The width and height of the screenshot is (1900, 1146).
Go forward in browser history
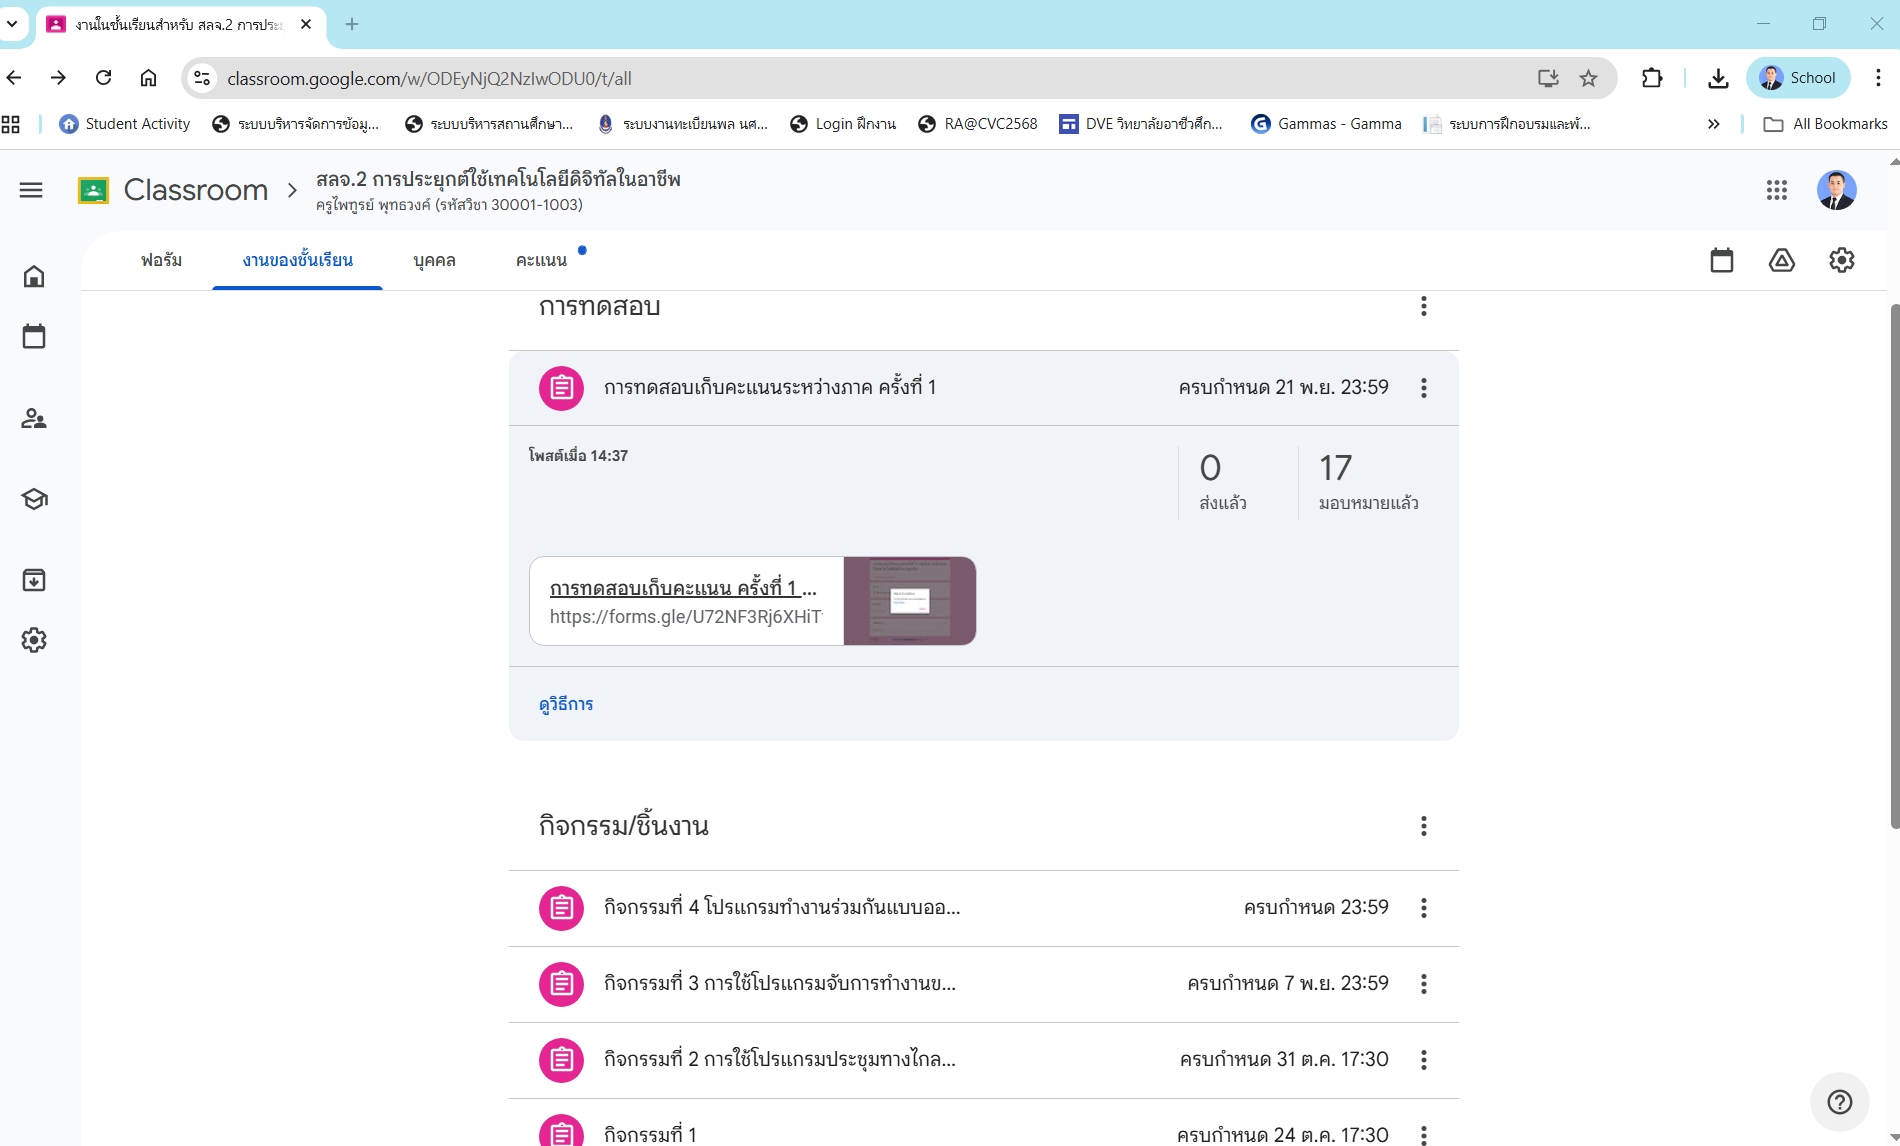[58, 78]
